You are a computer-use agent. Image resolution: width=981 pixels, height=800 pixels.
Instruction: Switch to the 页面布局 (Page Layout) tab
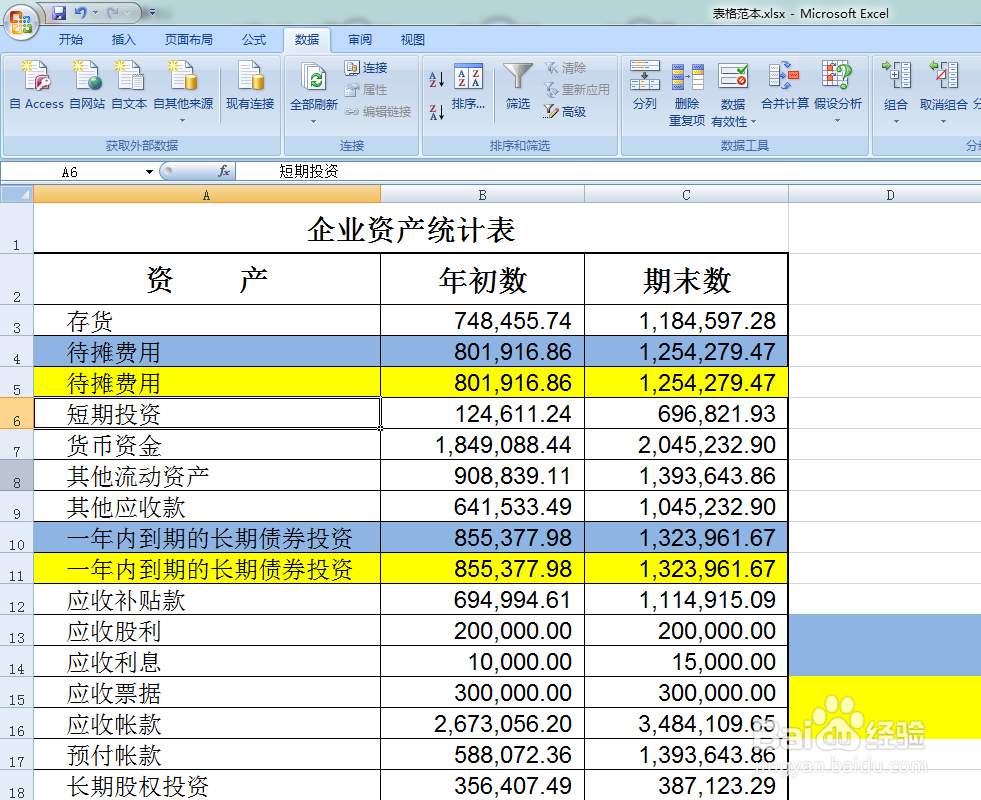click(x=188, y=39)
